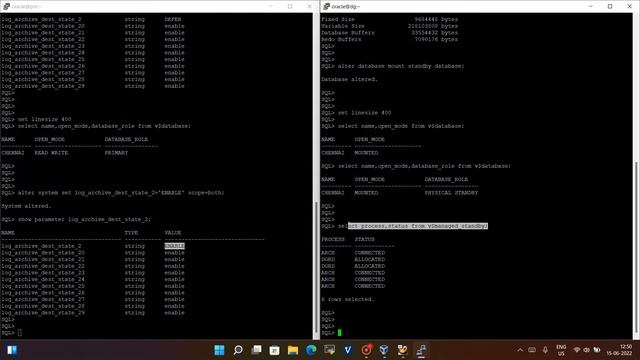Click READ WRITE open mode value
Viewport: 640px width, 360px height.
(x=51, y=153)
